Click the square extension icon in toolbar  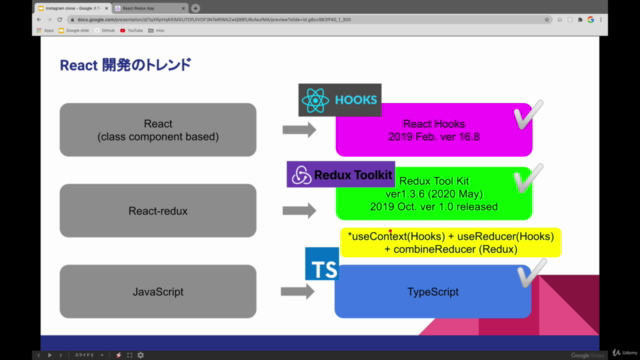point(570,20)
